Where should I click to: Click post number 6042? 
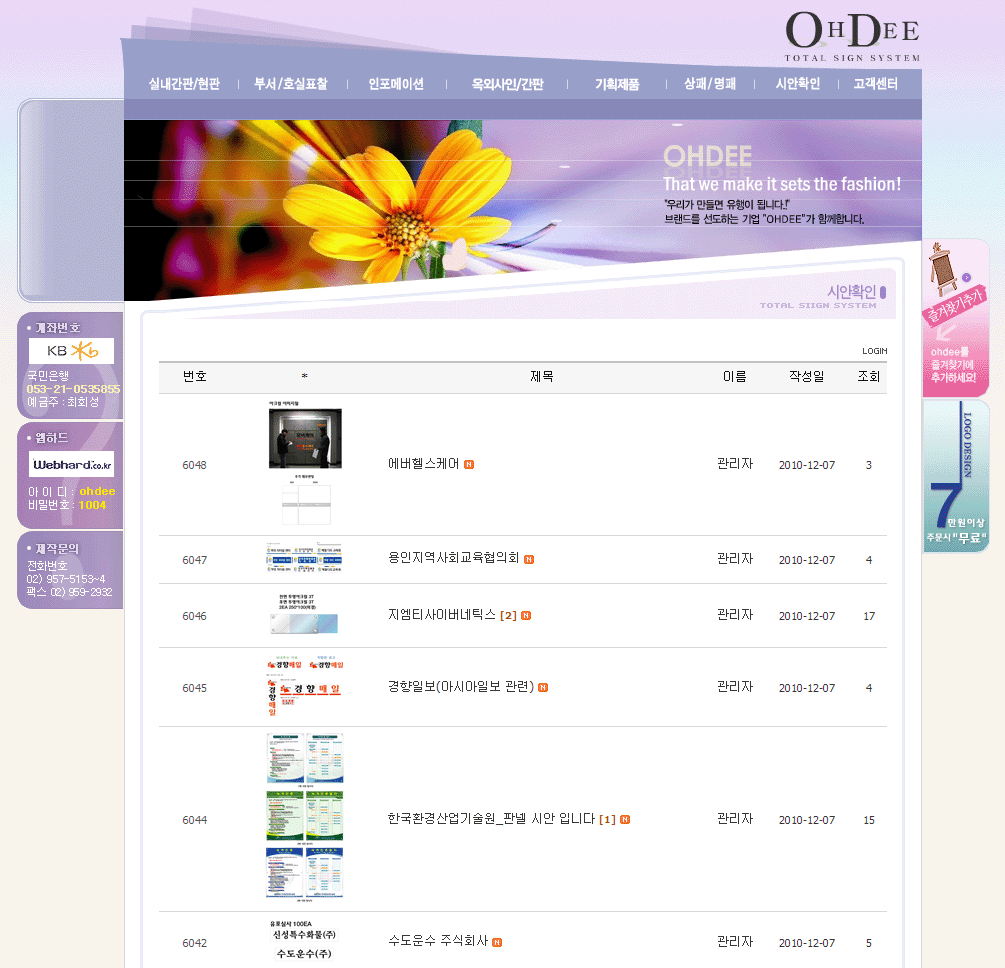pyautogui.click(x=194, y=943)
